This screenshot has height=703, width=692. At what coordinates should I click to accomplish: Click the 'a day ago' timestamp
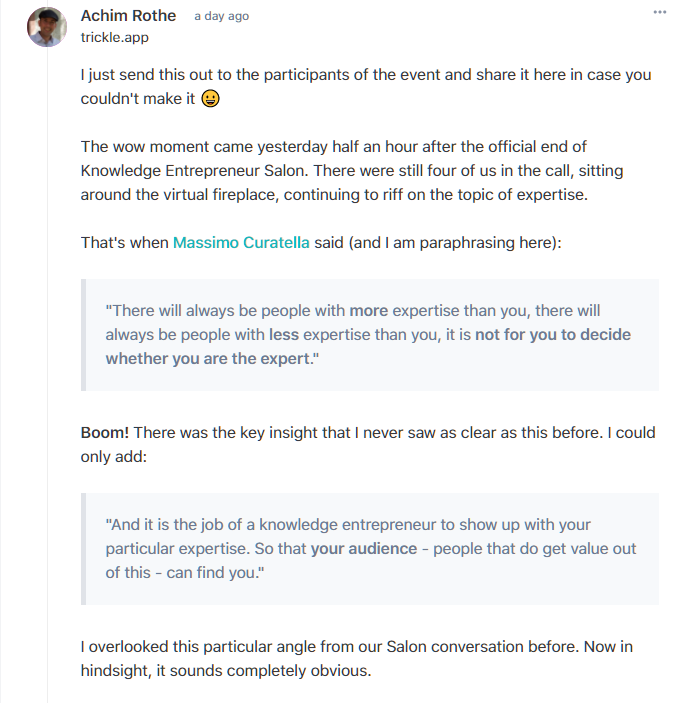221,16
